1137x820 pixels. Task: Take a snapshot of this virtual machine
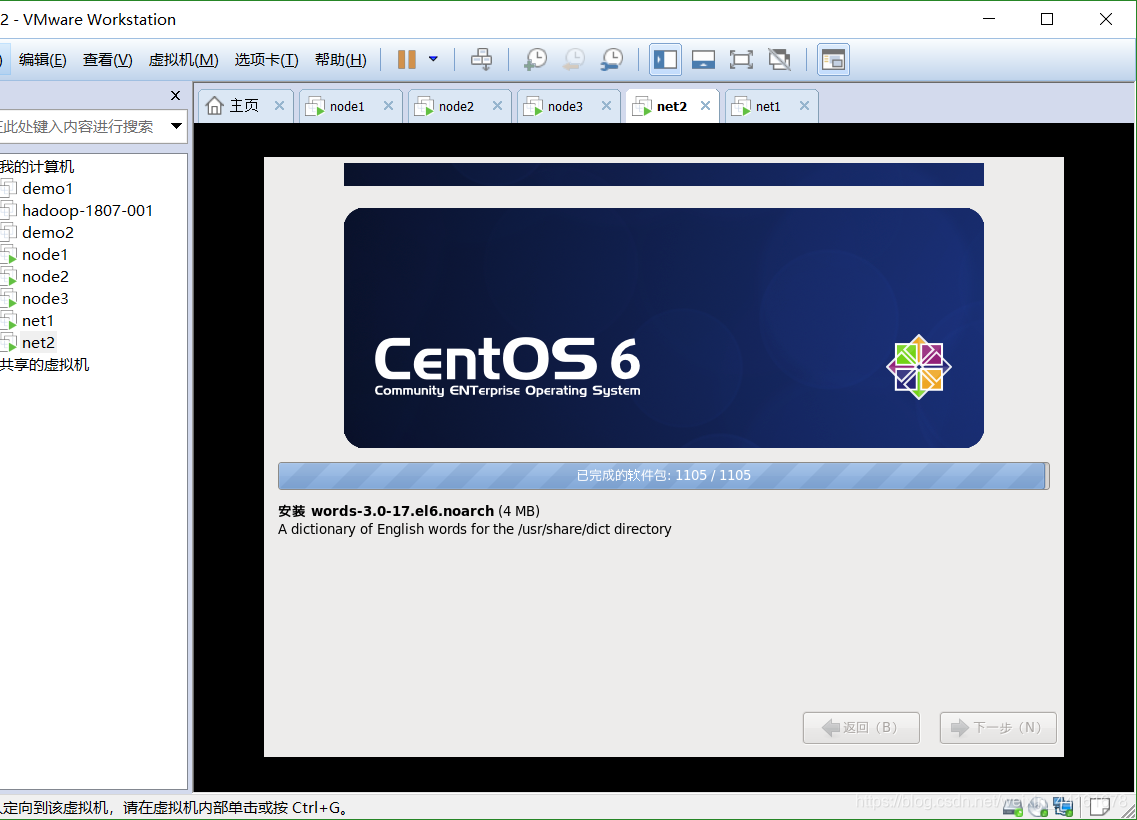pos(536,59)
